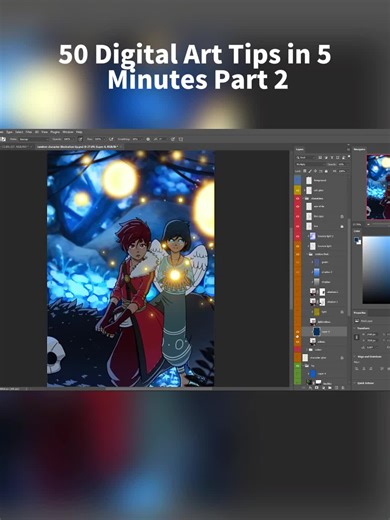
Task: Open the layer blend mode dropdown
Action: pos(310,164)
